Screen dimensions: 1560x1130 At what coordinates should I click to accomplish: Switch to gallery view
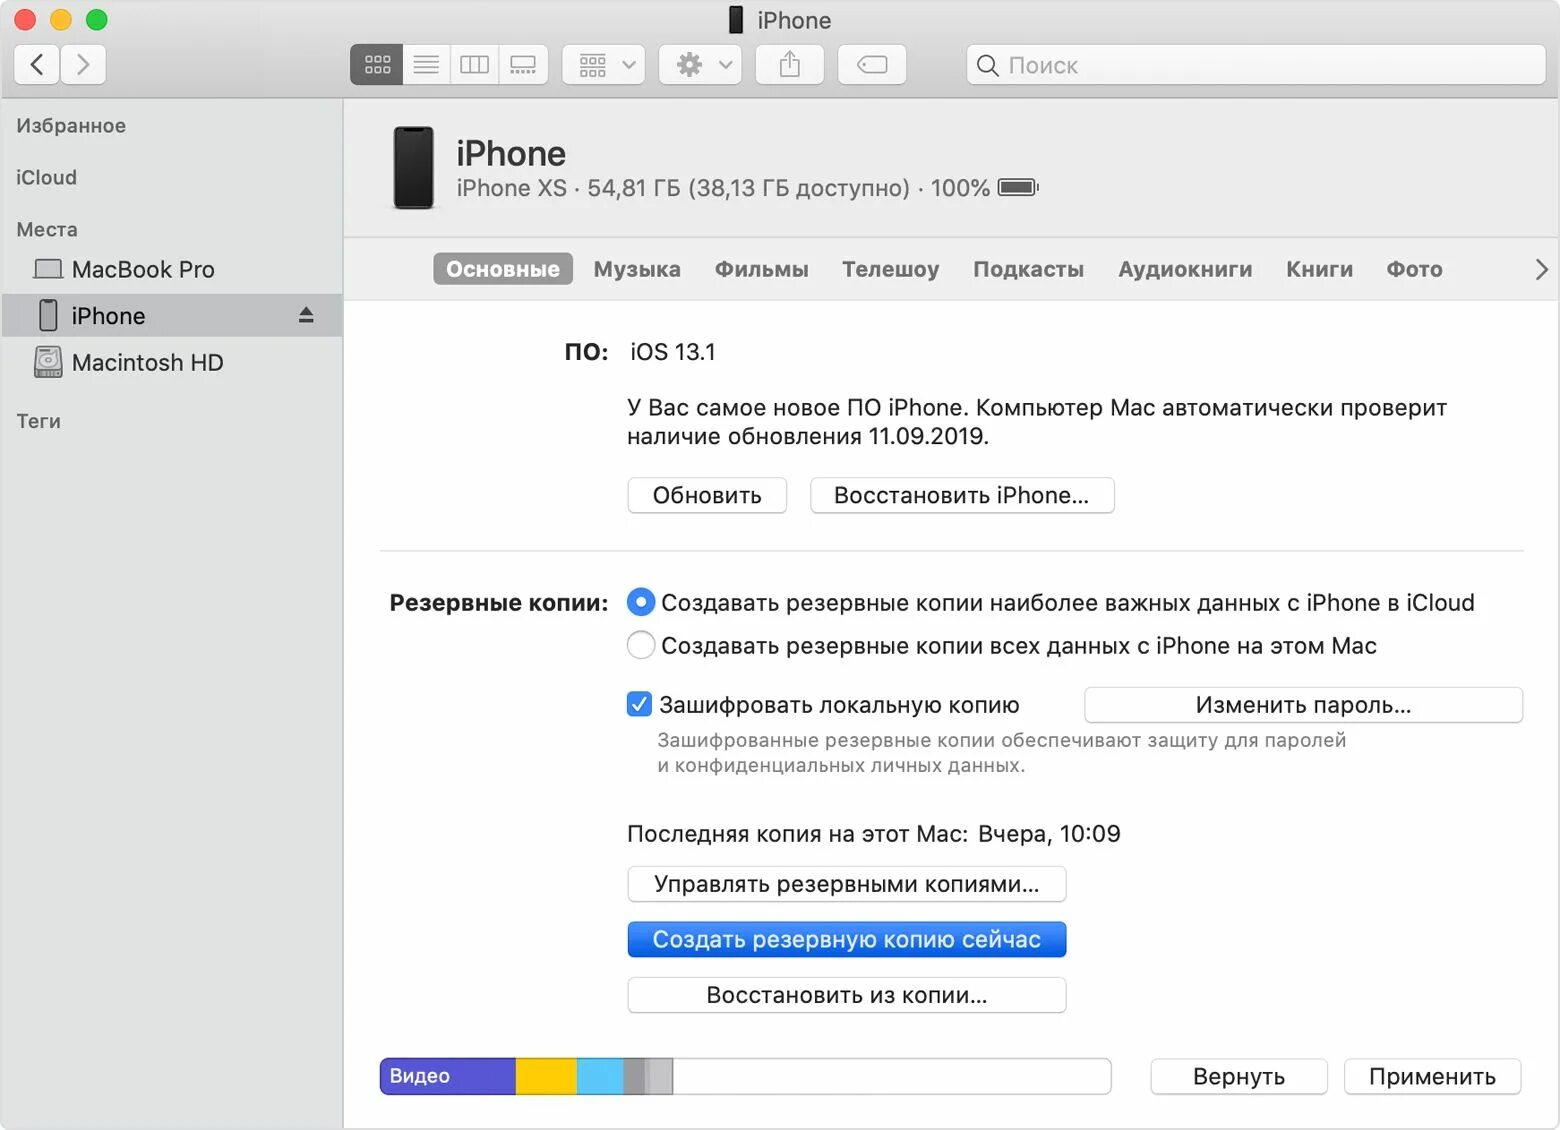click(x=523, y=65)
